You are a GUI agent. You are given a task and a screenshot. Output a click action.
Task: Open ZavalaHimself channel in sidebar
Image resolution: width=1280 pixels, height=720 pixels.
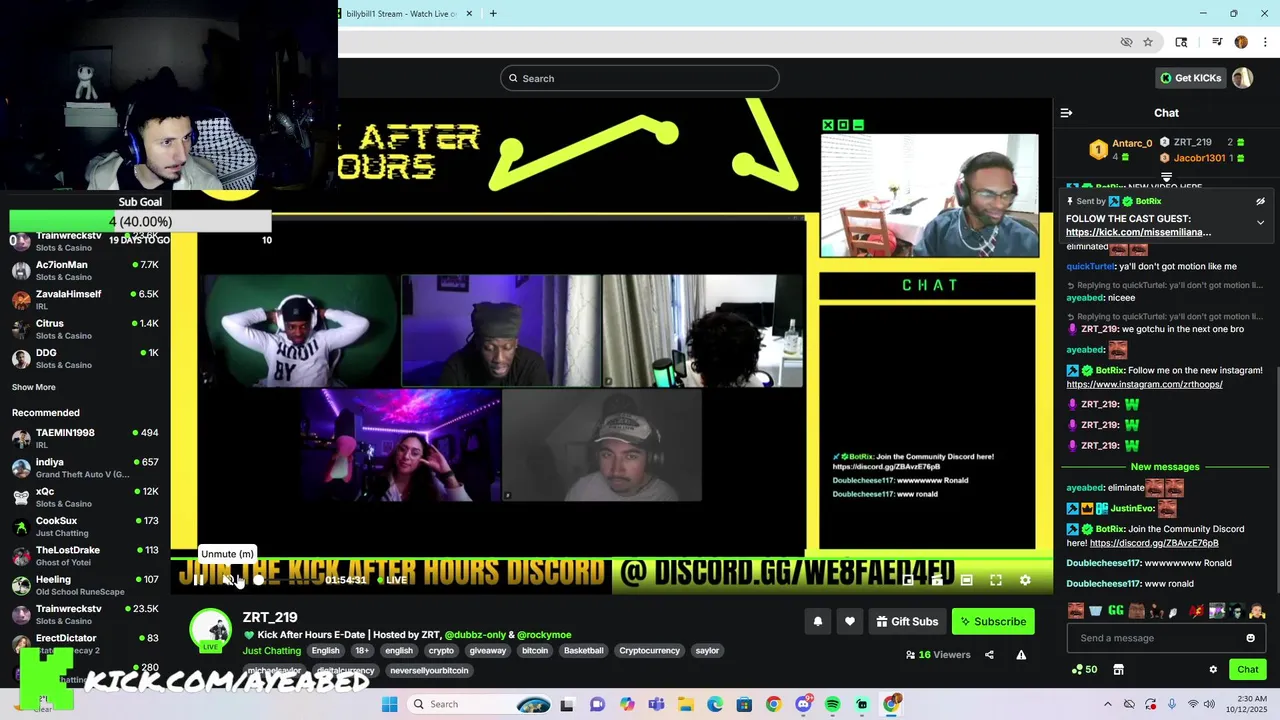pos(85,299)
